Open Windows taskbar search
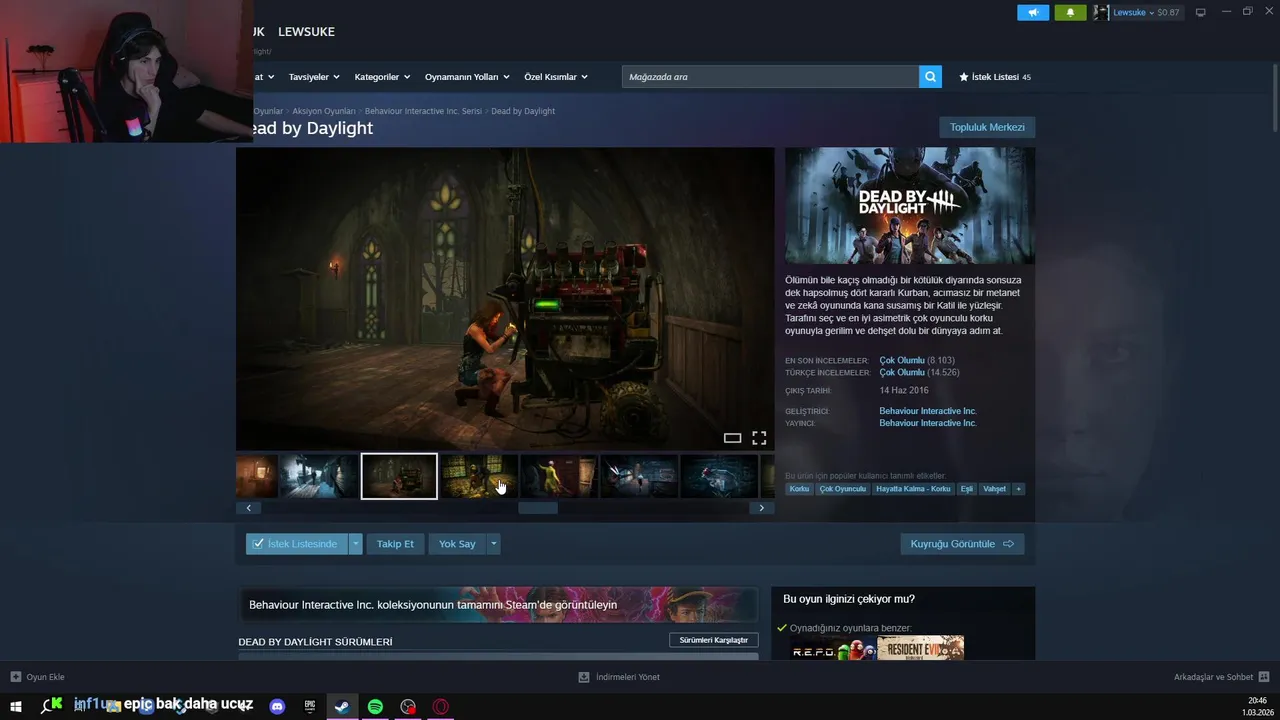The height and width of the screenshot is (720, 1280). tap(48, 706)
